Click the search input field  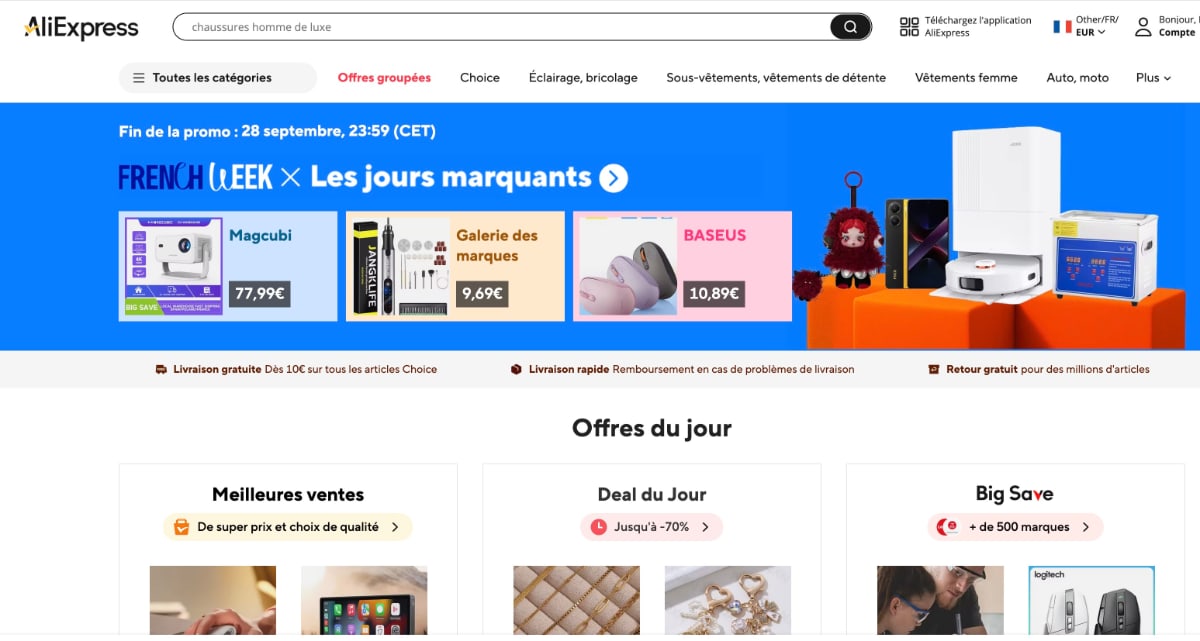tap(500, 27)
